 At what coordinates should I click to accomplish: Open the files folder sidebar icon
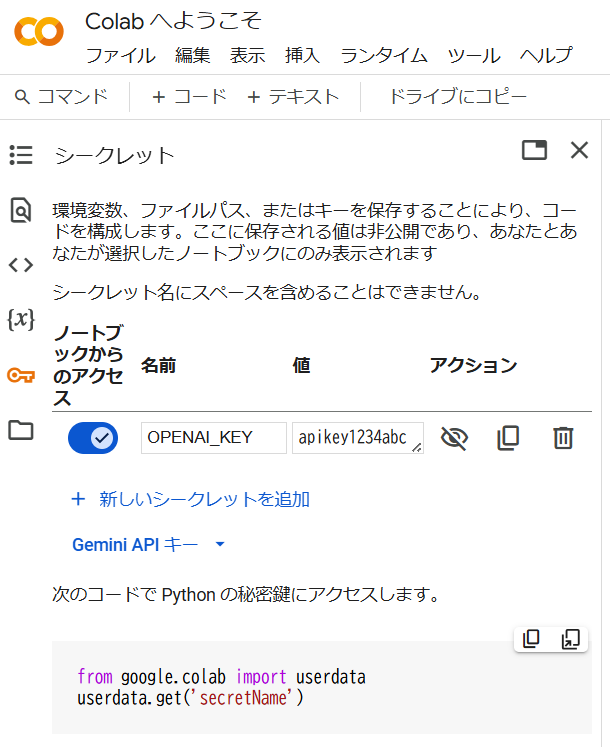coord(21,430)
